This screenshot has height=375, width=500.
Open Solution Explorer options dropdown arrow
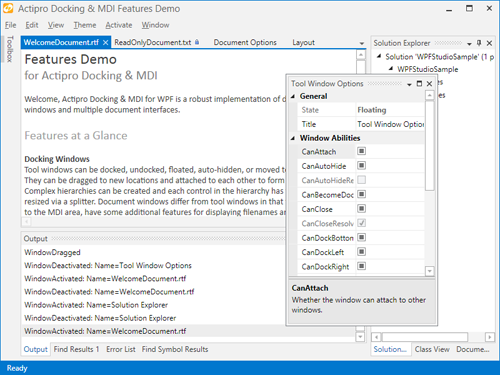469,44
